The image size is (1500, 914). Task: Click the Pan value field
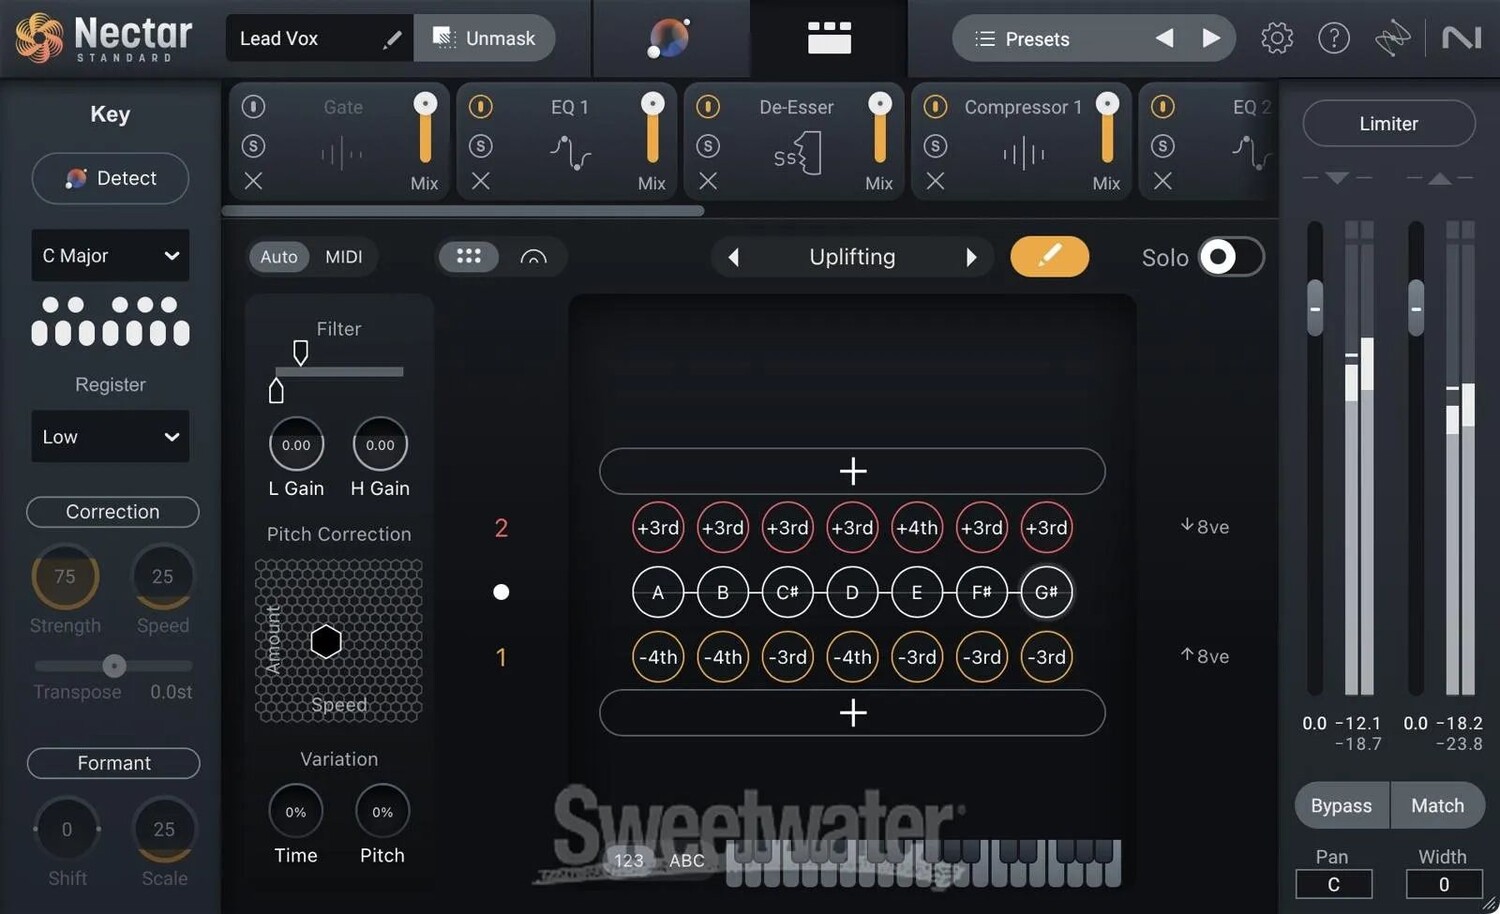coord(1333,884)
